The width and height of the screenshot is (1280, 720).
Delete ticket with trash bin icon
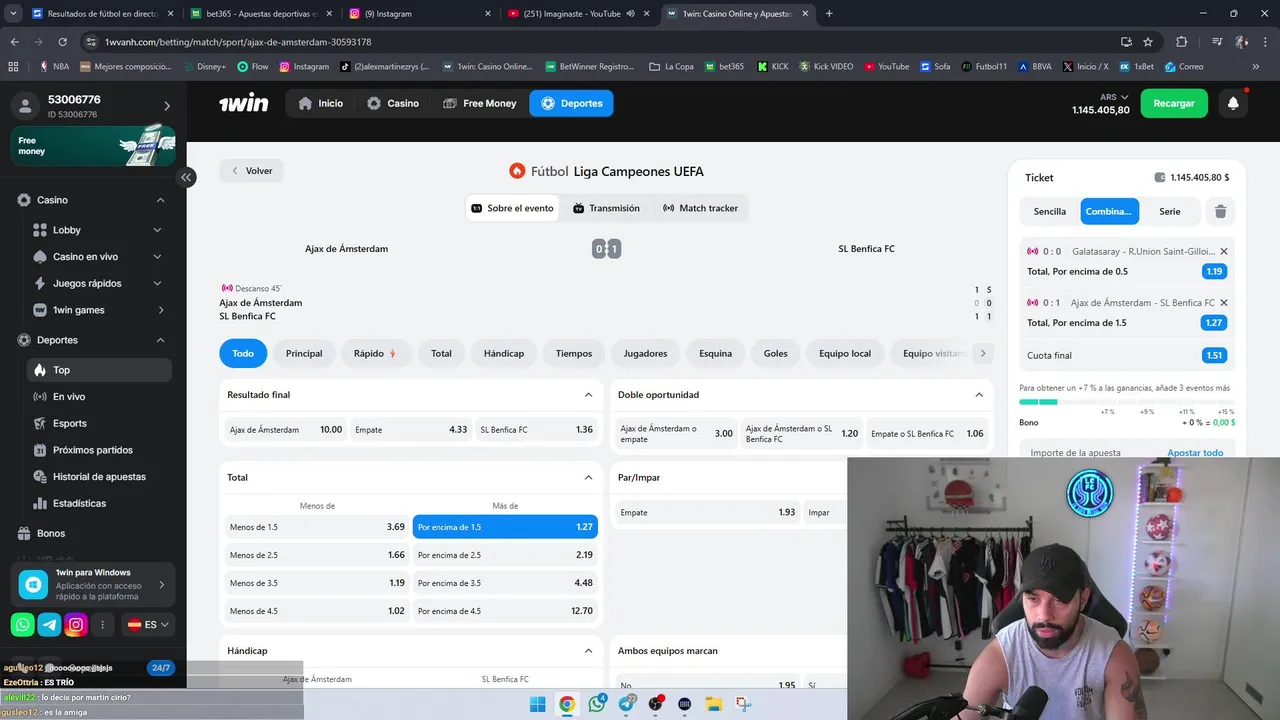[x=1220, y=211]
